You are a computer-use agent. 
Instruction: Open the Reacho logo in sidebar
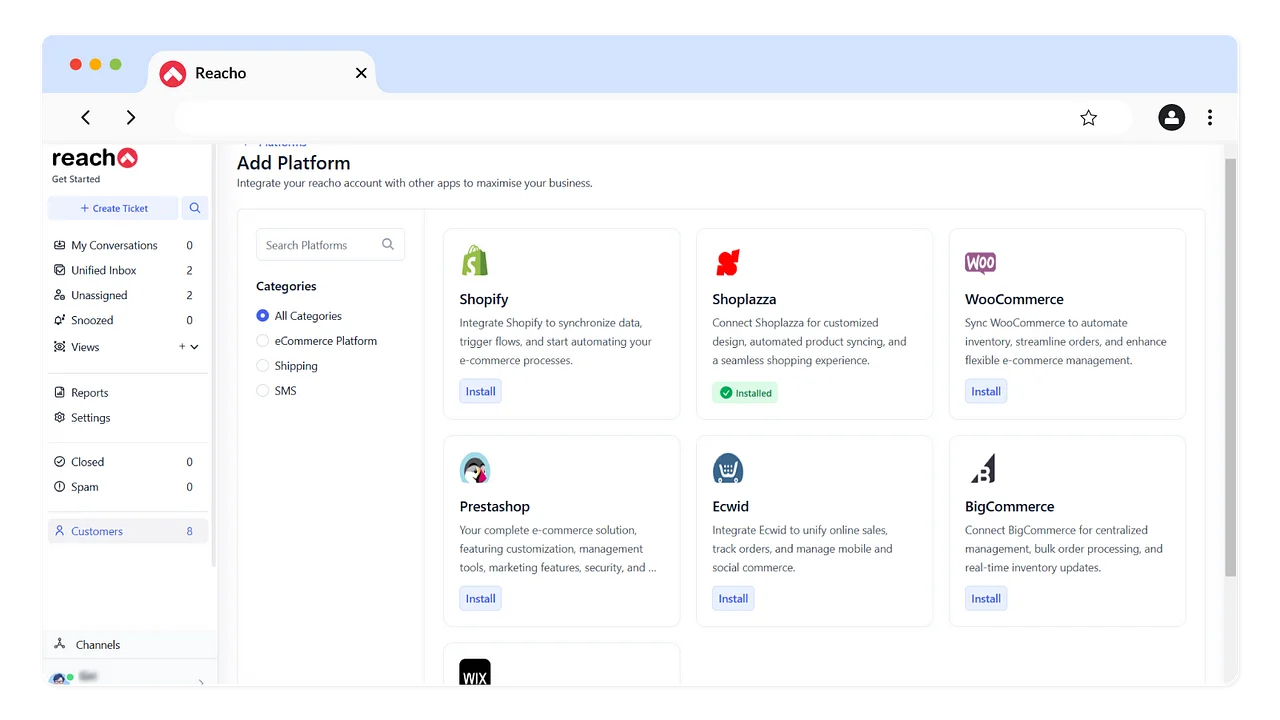pyautogui.click(x=94, y=158)
